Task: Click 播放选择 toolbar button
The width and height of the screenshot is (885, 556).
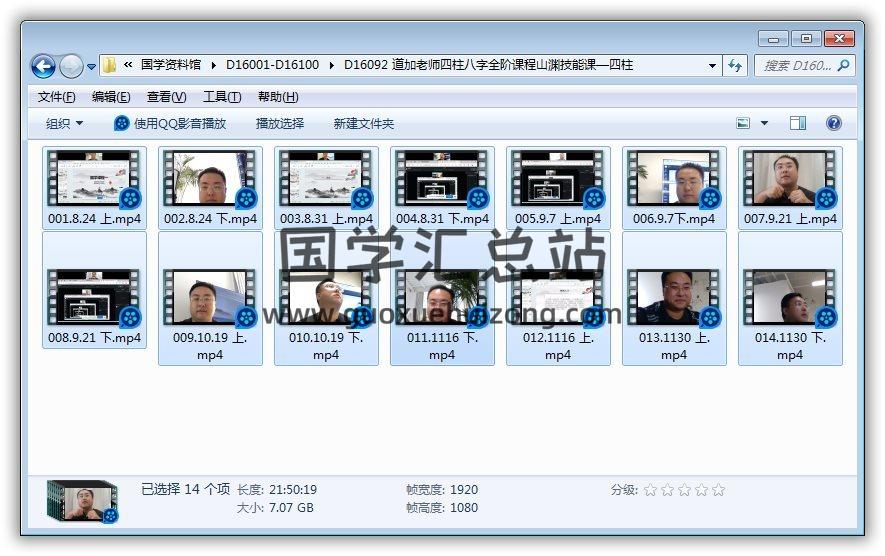Action: 279,124
